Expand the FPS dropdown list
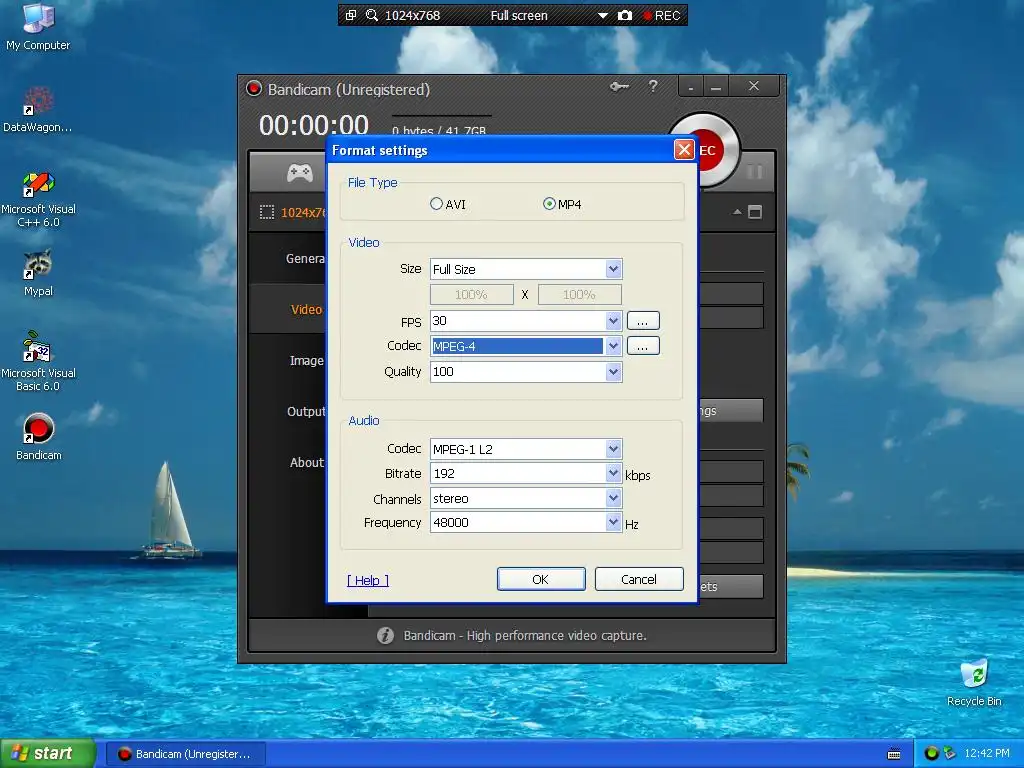Image resolution: width=1024 pixels, height=768 pixels. (613, 321)
